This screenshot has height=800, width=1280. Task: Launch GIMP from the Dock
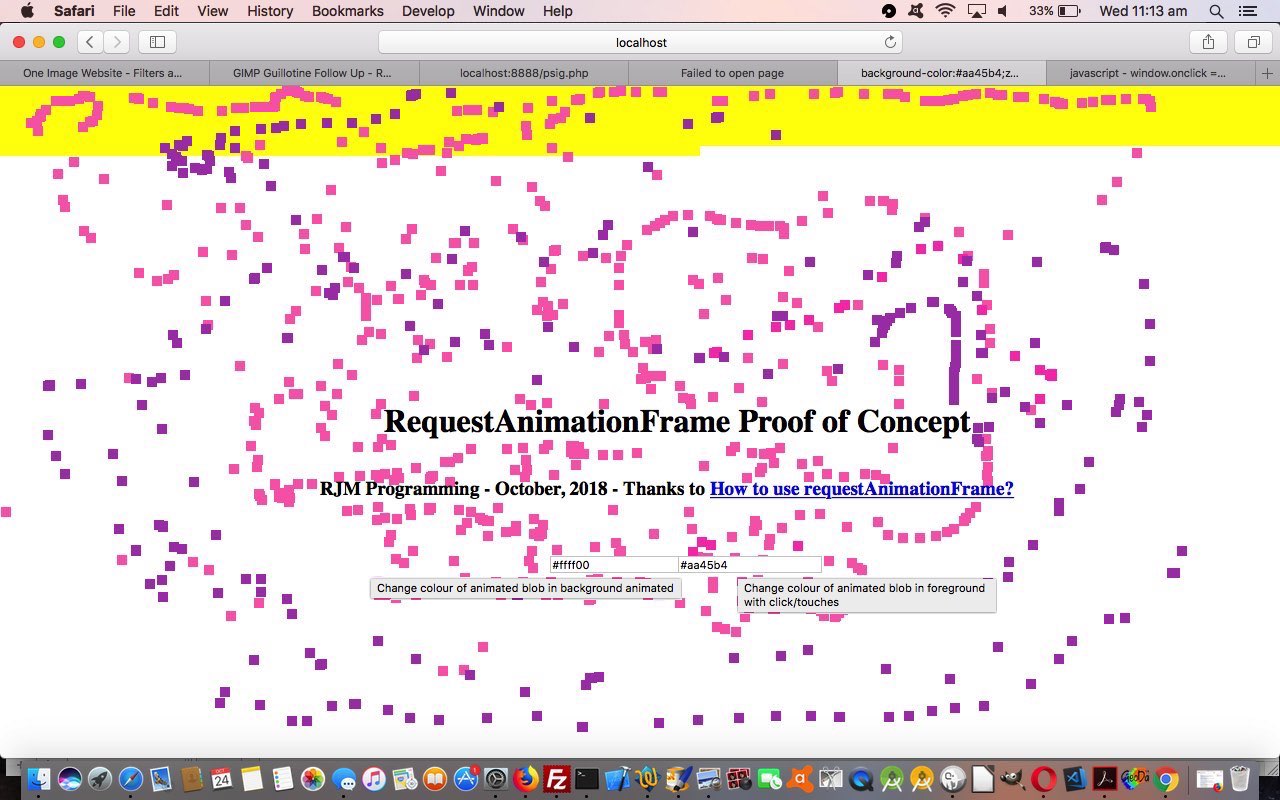[x=1012, y=778]
